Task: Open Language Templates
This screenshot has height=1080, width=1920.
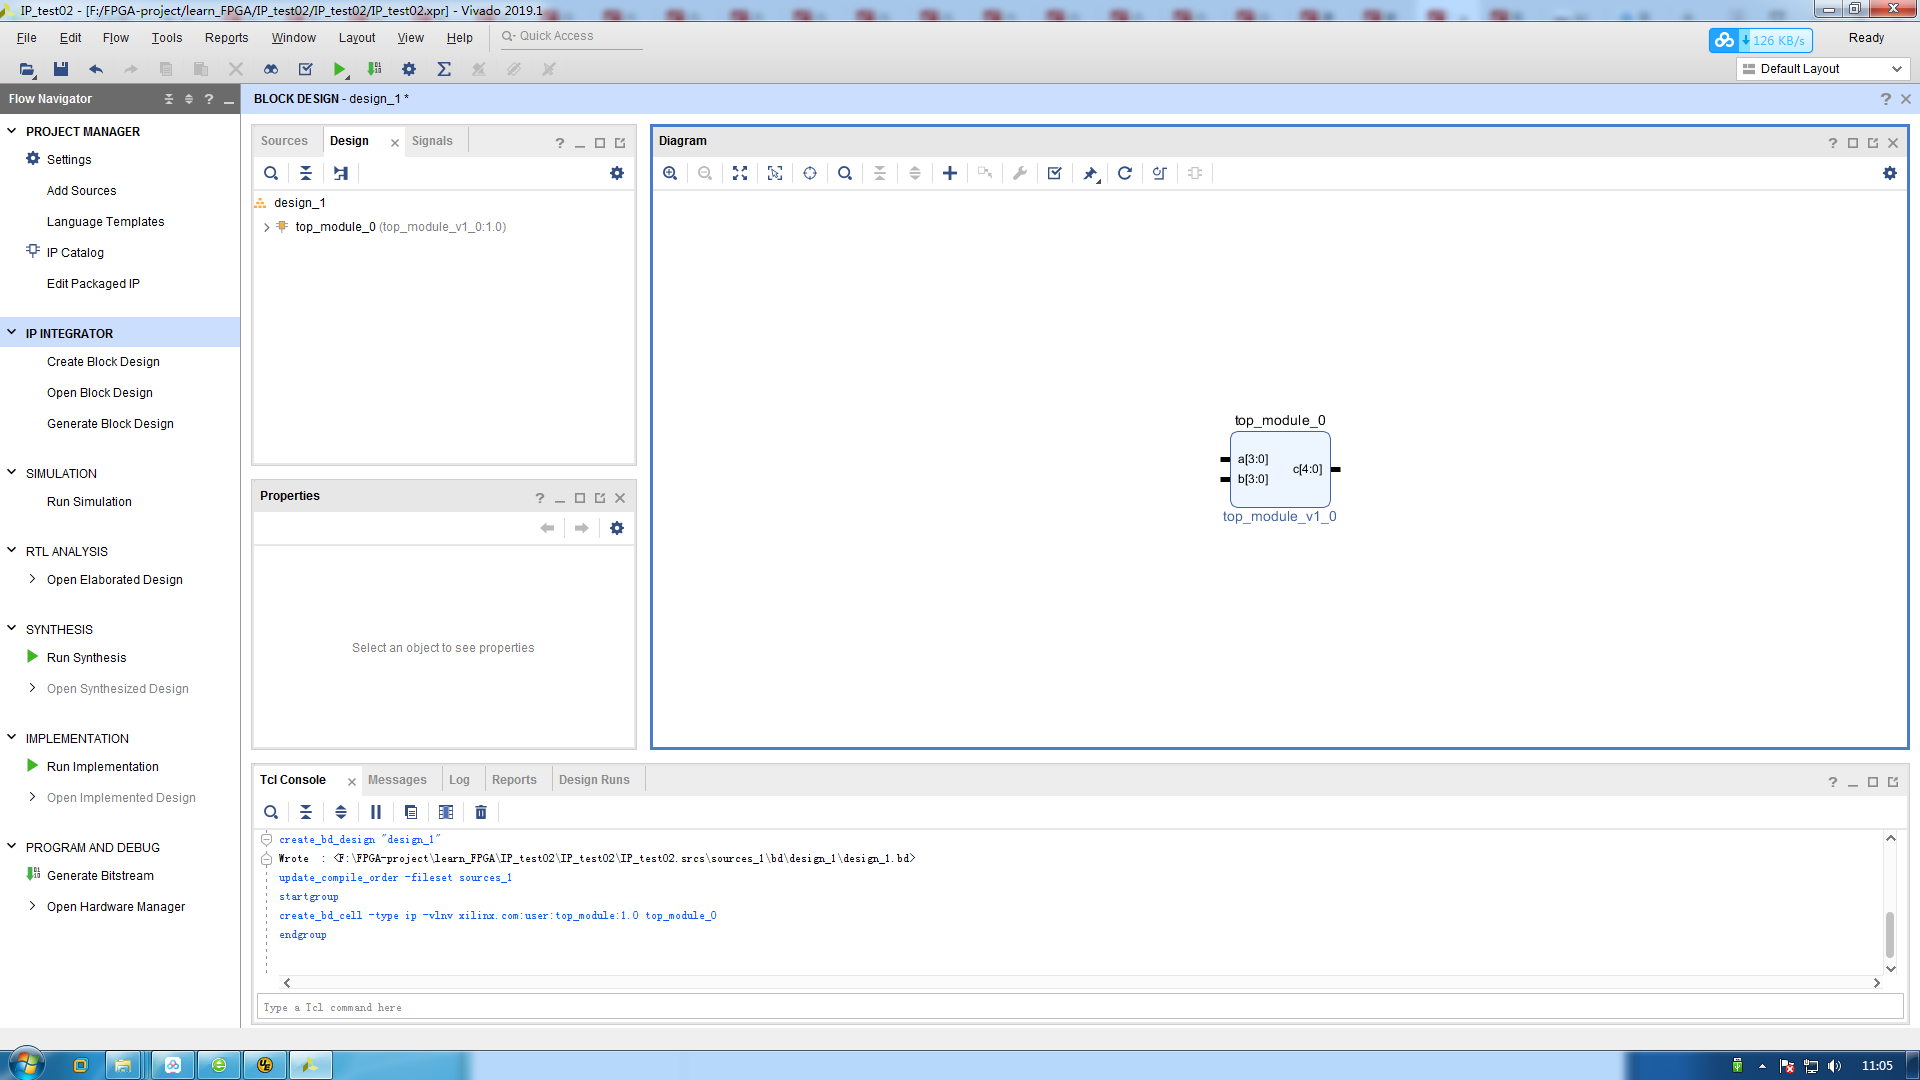Action: coord(105,222)
